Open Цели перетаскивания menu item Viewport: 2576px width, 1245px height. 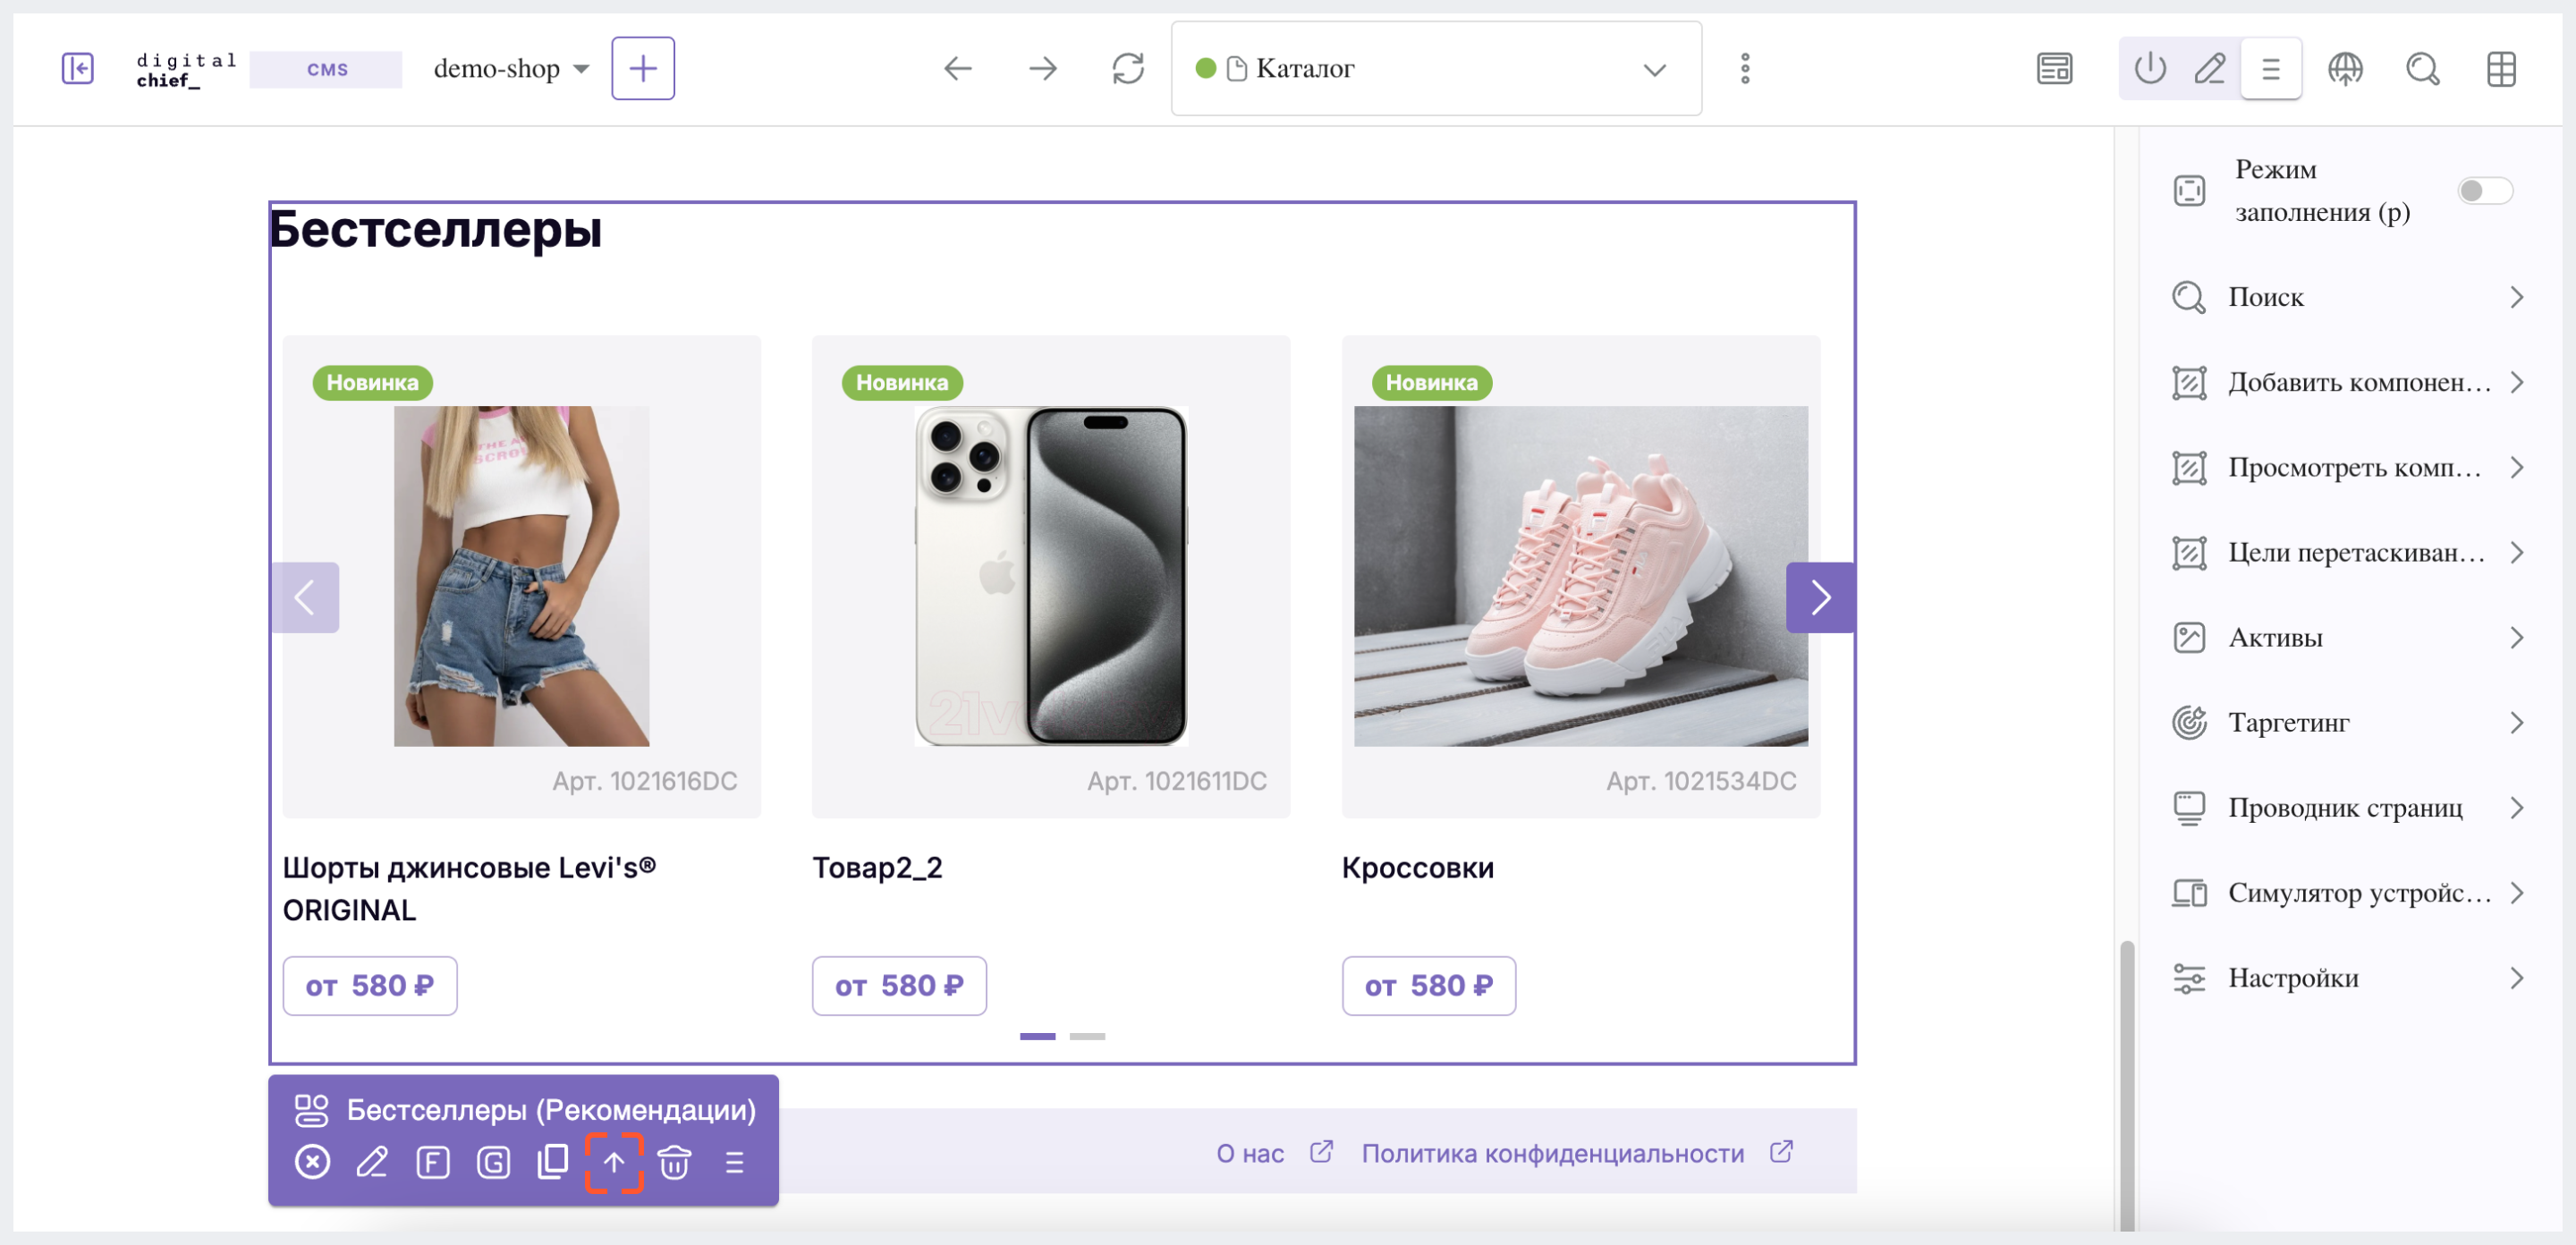click(2348, 552)
